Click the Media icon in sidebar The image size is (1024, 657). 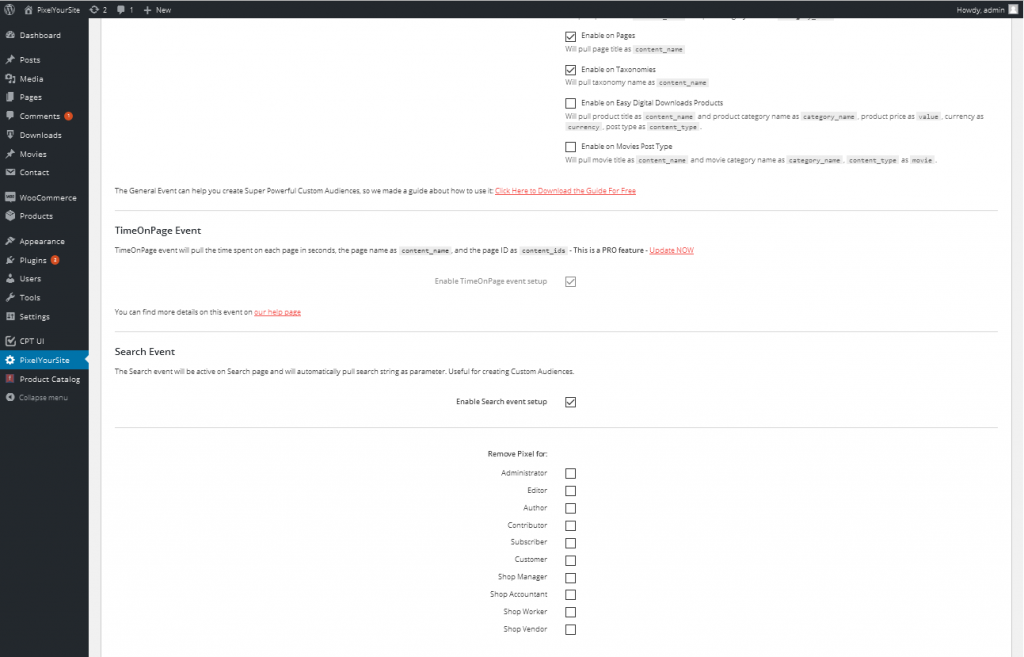(10, 78)
